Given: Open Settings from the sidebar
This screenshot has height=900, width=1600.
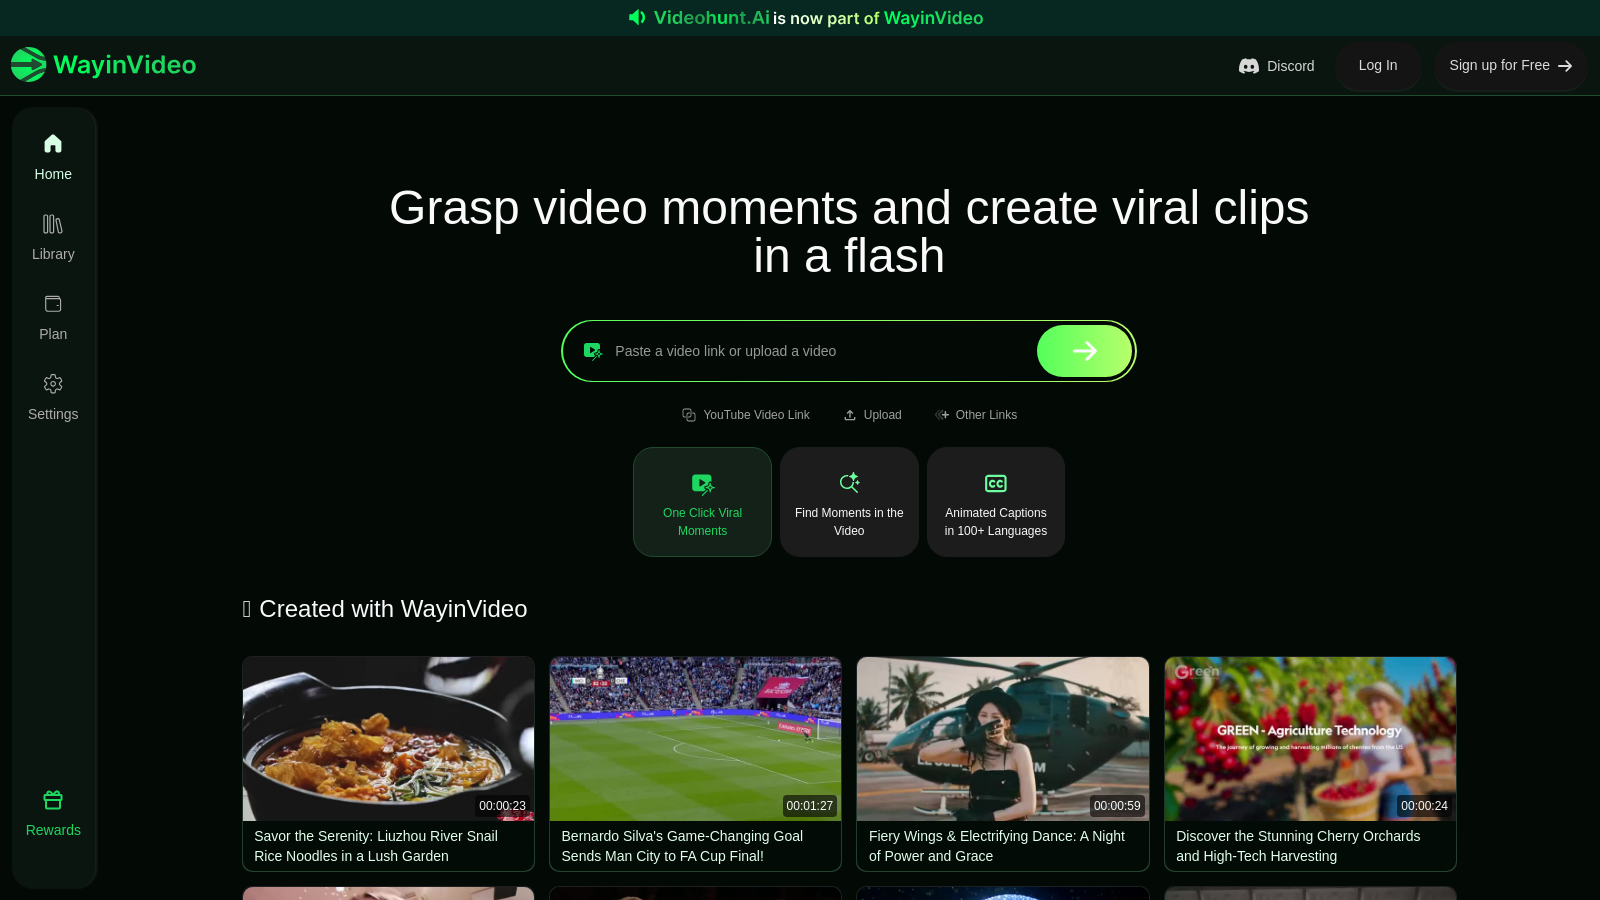Looking at the screenshot, I should click(x=53, y=396).
